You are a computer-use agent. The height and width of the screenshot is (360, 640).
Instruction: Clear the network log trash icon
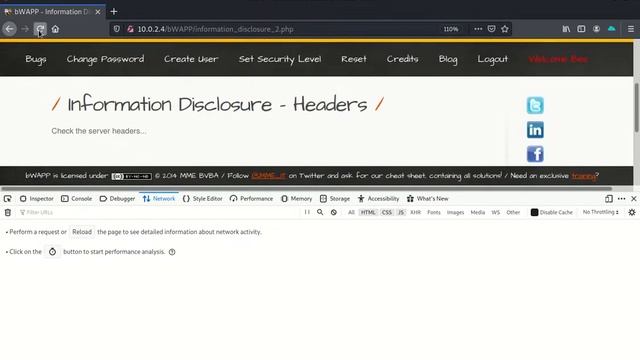[8, 212]
